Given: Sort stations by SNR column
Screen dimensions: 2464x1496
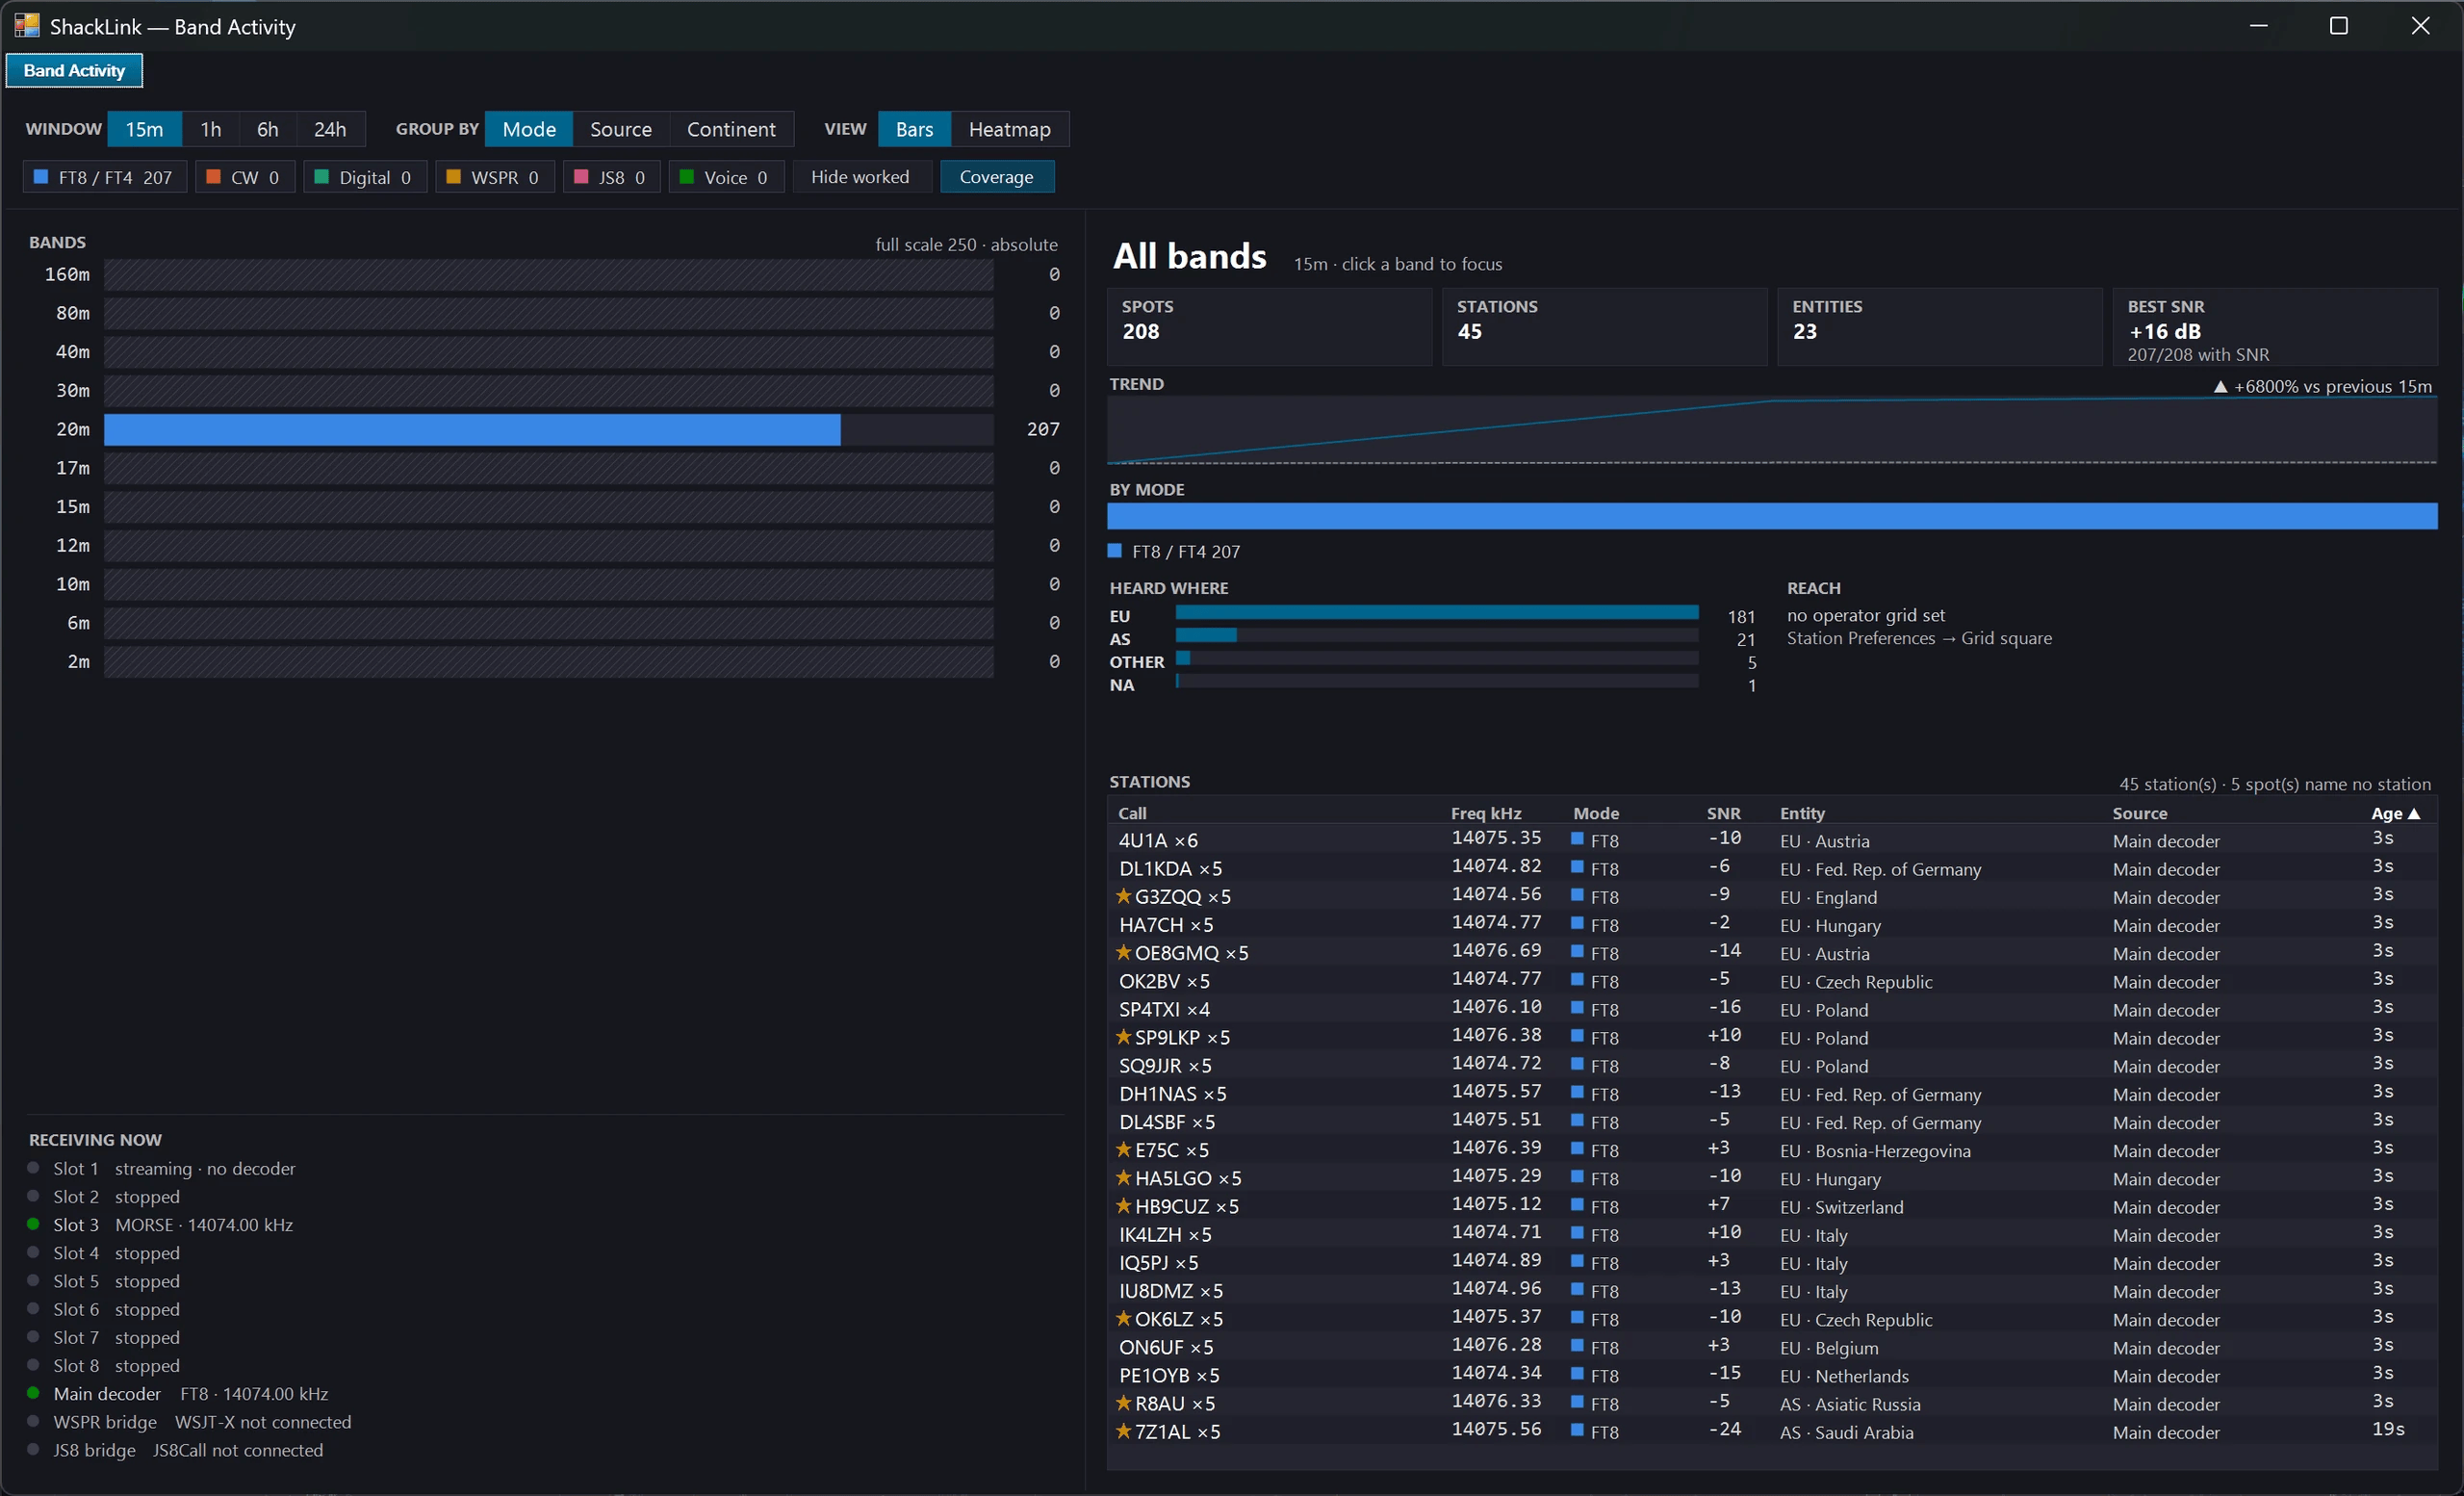Looking at the screenshot, I should pyautogui.click(x=1723, y=813).
